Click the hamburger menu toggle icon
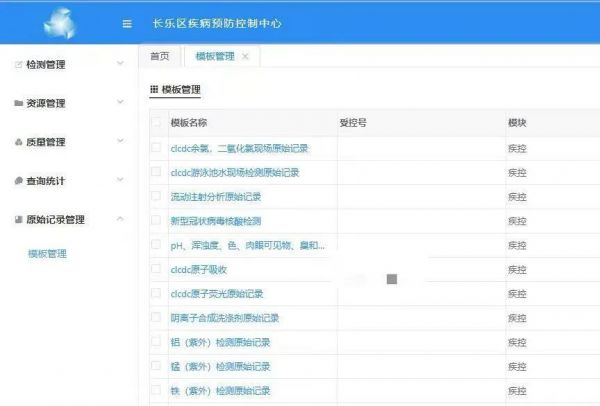 (x=127, y=24)
